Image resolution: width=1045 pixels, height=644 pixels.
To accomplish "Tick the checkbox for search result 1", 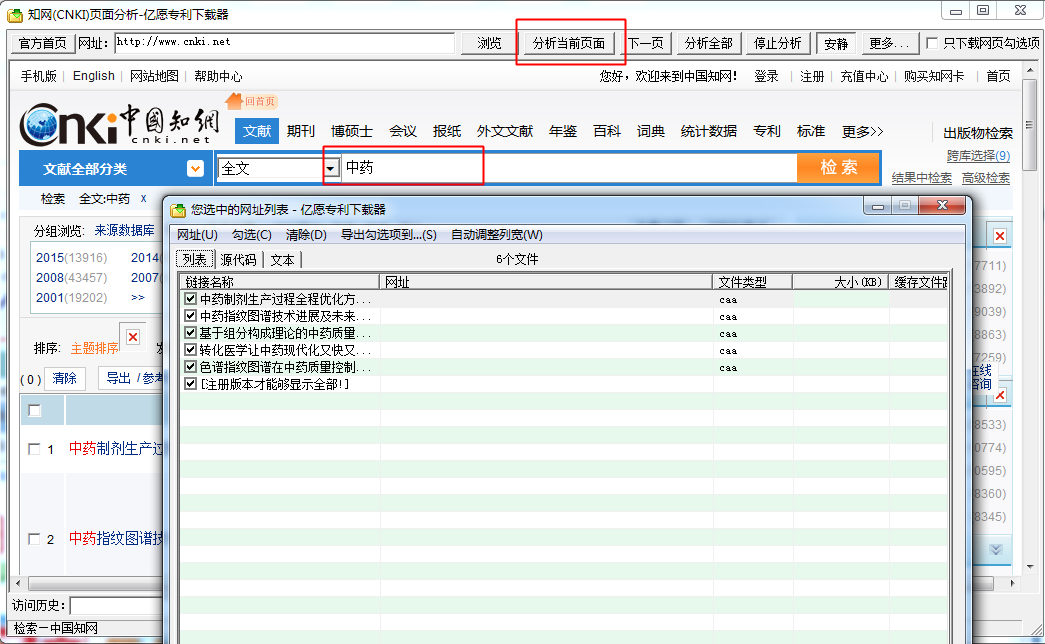I will click(x=34, y=449).
